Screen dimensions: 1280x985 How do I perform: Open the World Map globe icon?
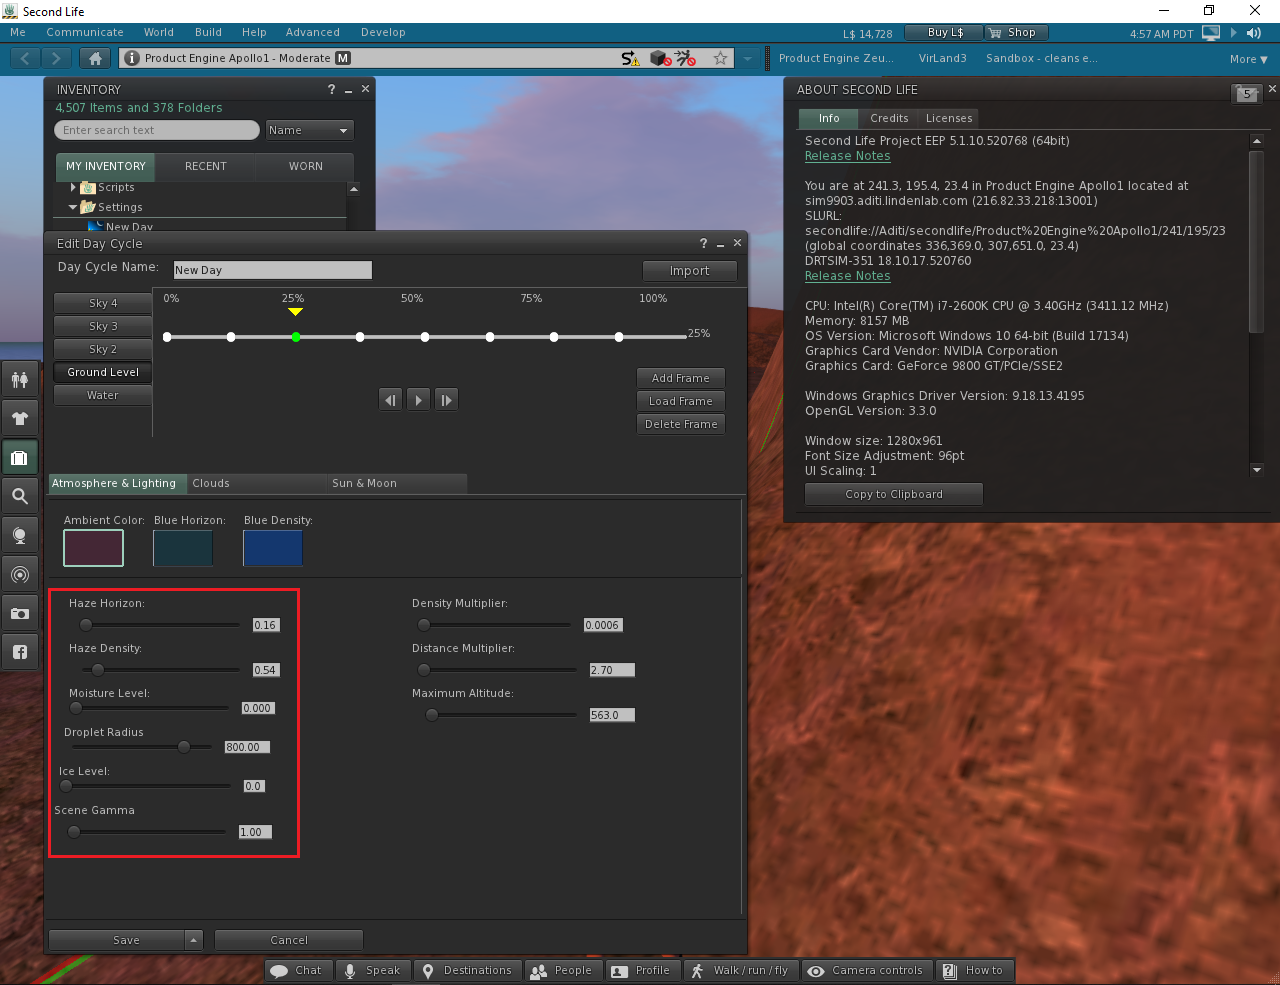21,534
